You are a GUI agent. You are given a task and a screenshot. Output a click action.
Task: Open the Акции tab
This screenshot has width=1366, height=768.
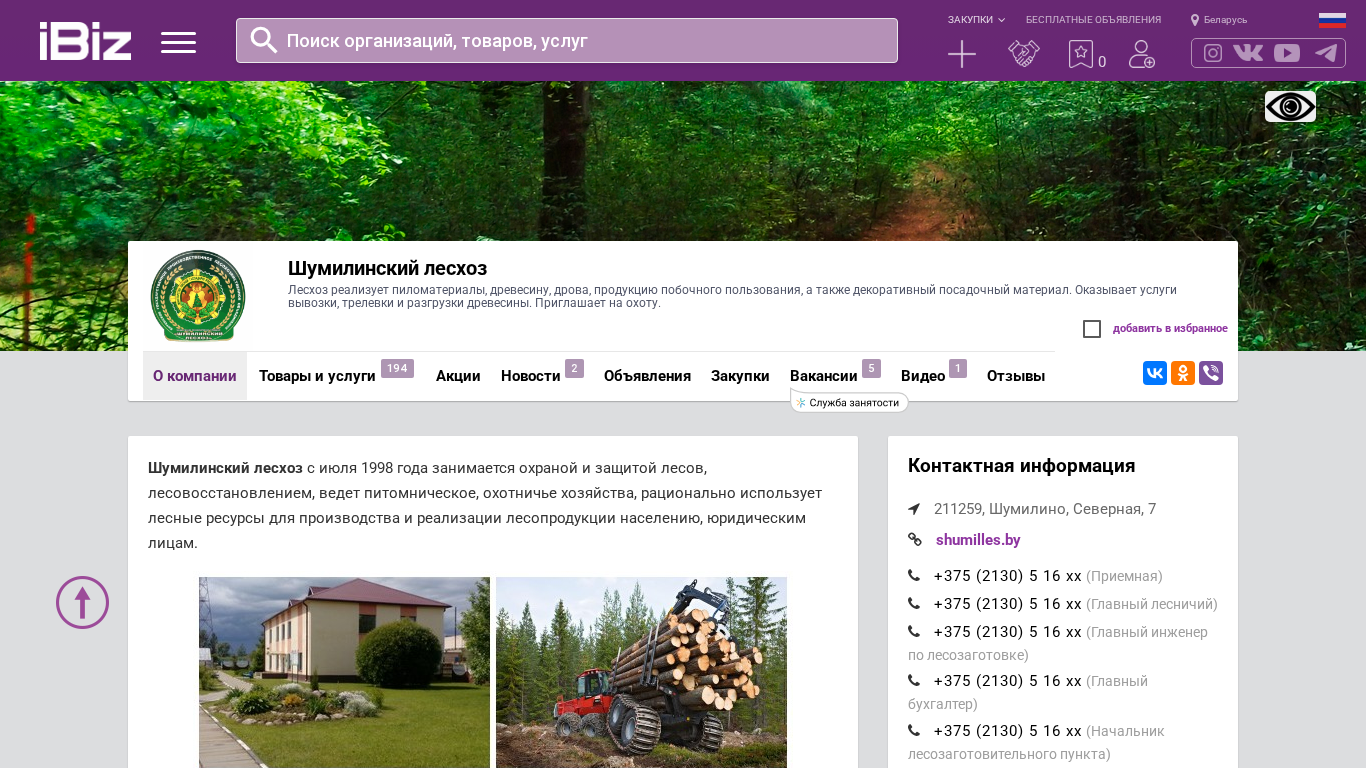[458, 376]
